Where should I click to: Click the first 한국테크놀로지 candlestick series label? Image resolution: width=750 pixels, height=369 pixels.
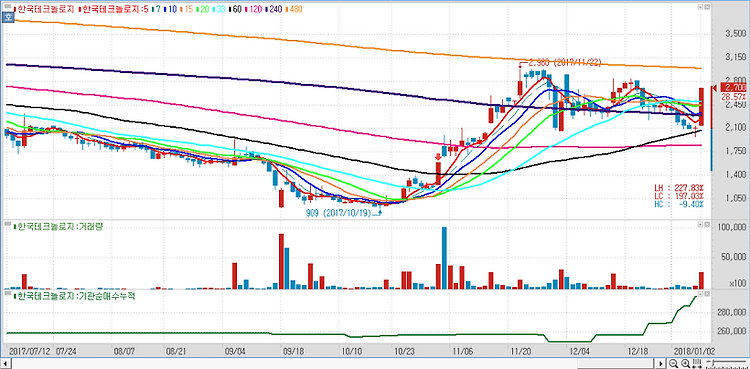click(x=44, y=9)
